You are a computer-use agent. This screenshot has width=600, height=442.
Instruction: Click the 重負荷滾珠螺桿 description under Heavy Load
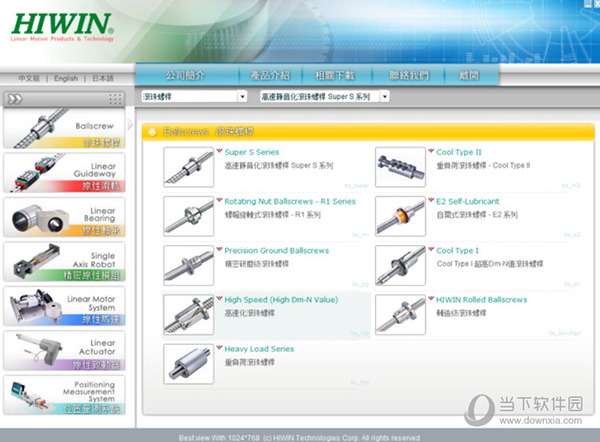click(249, 362)
